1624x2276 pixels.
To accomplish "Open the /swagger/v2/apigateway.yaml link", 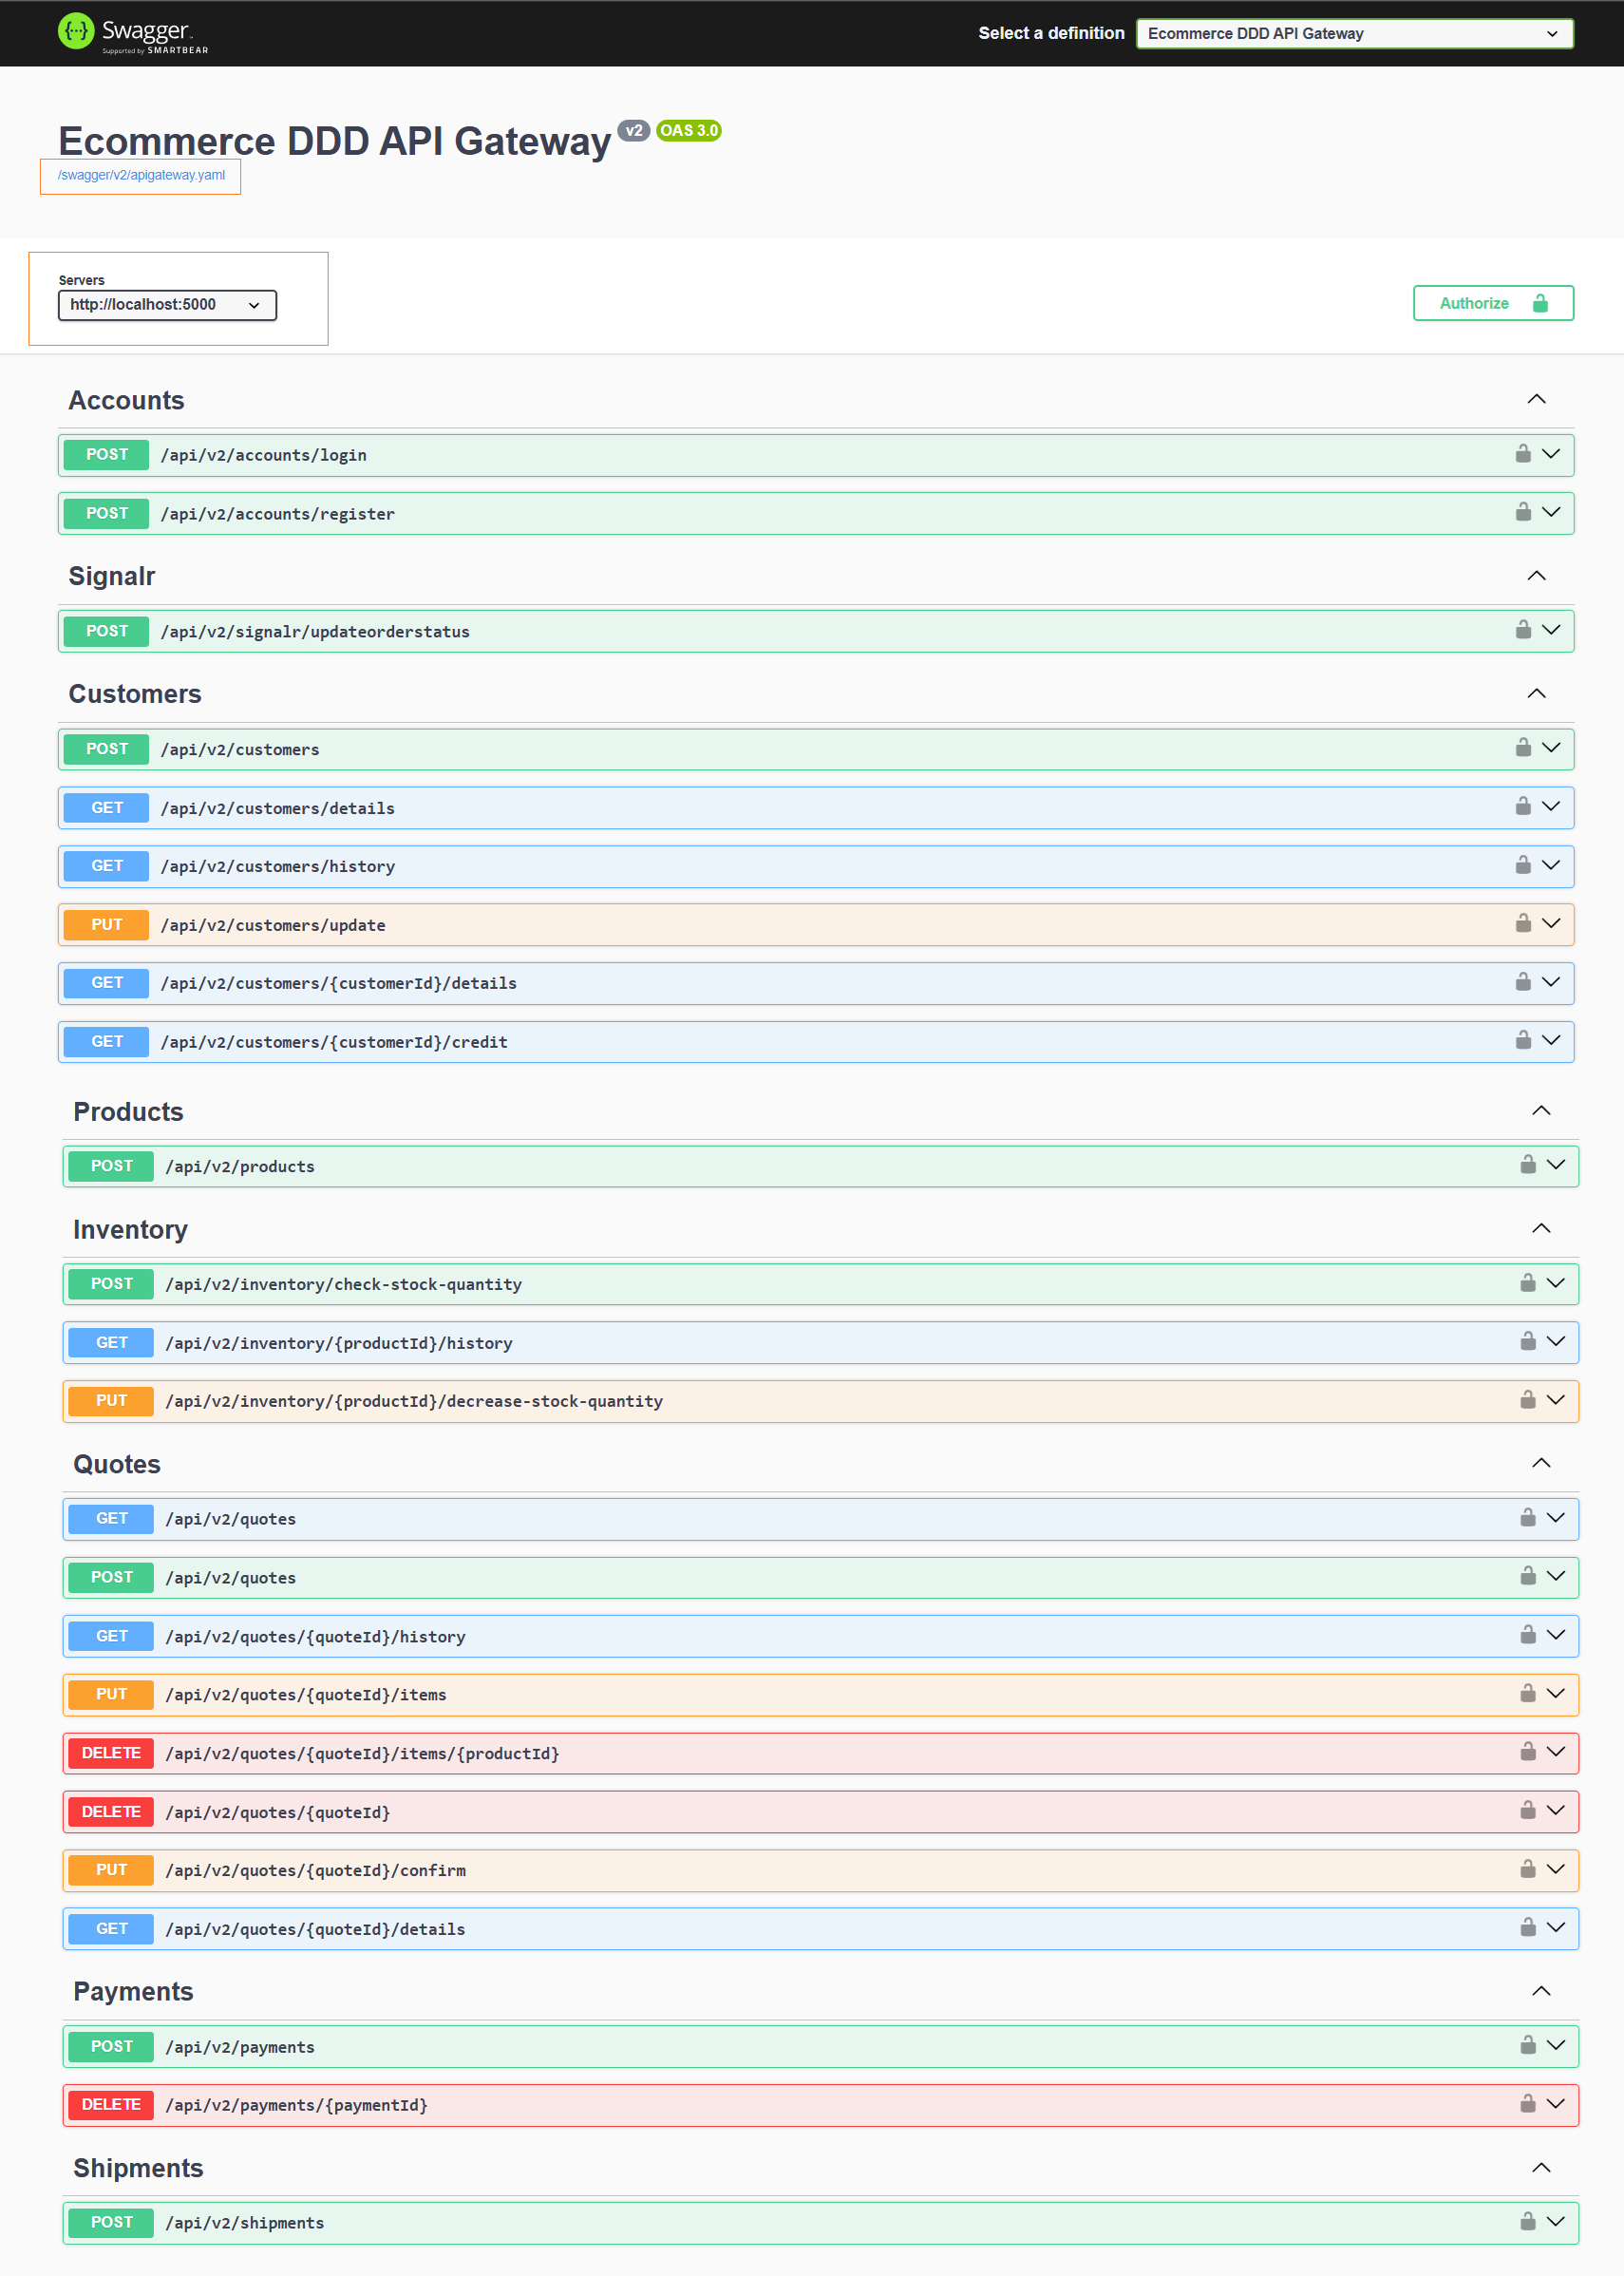I will click(141, 175).
